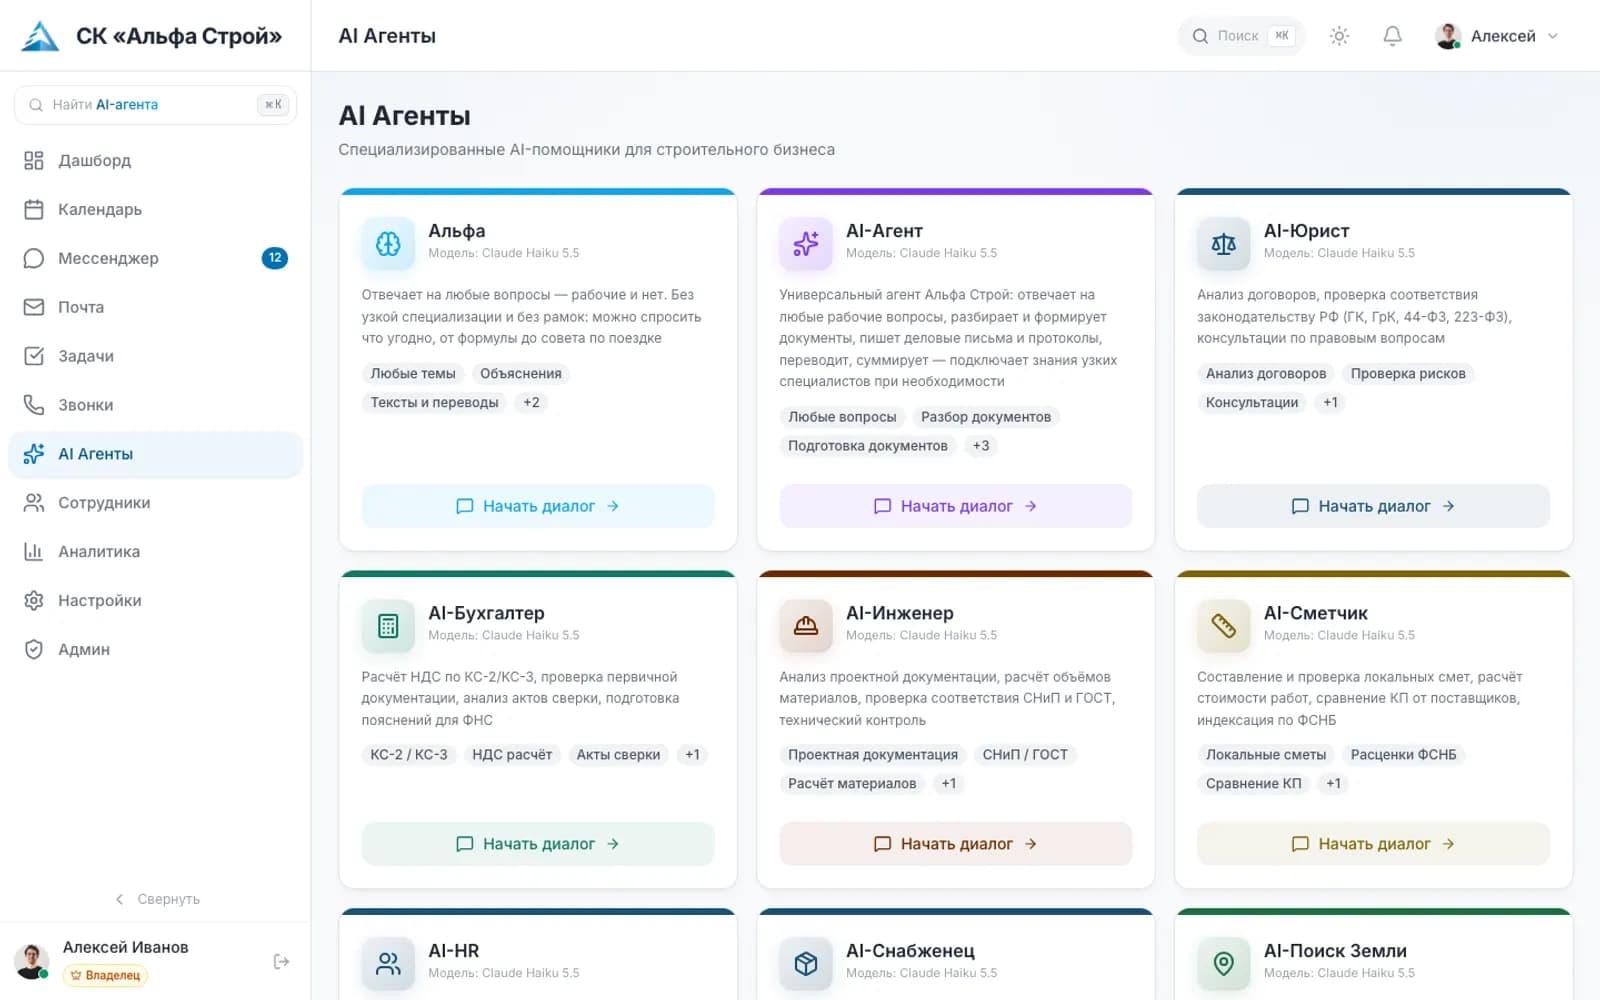Viewport: 1600px width, 1000px height.
Task: Click the Анализ договоров tag
Action: [x=1266, y=373]
